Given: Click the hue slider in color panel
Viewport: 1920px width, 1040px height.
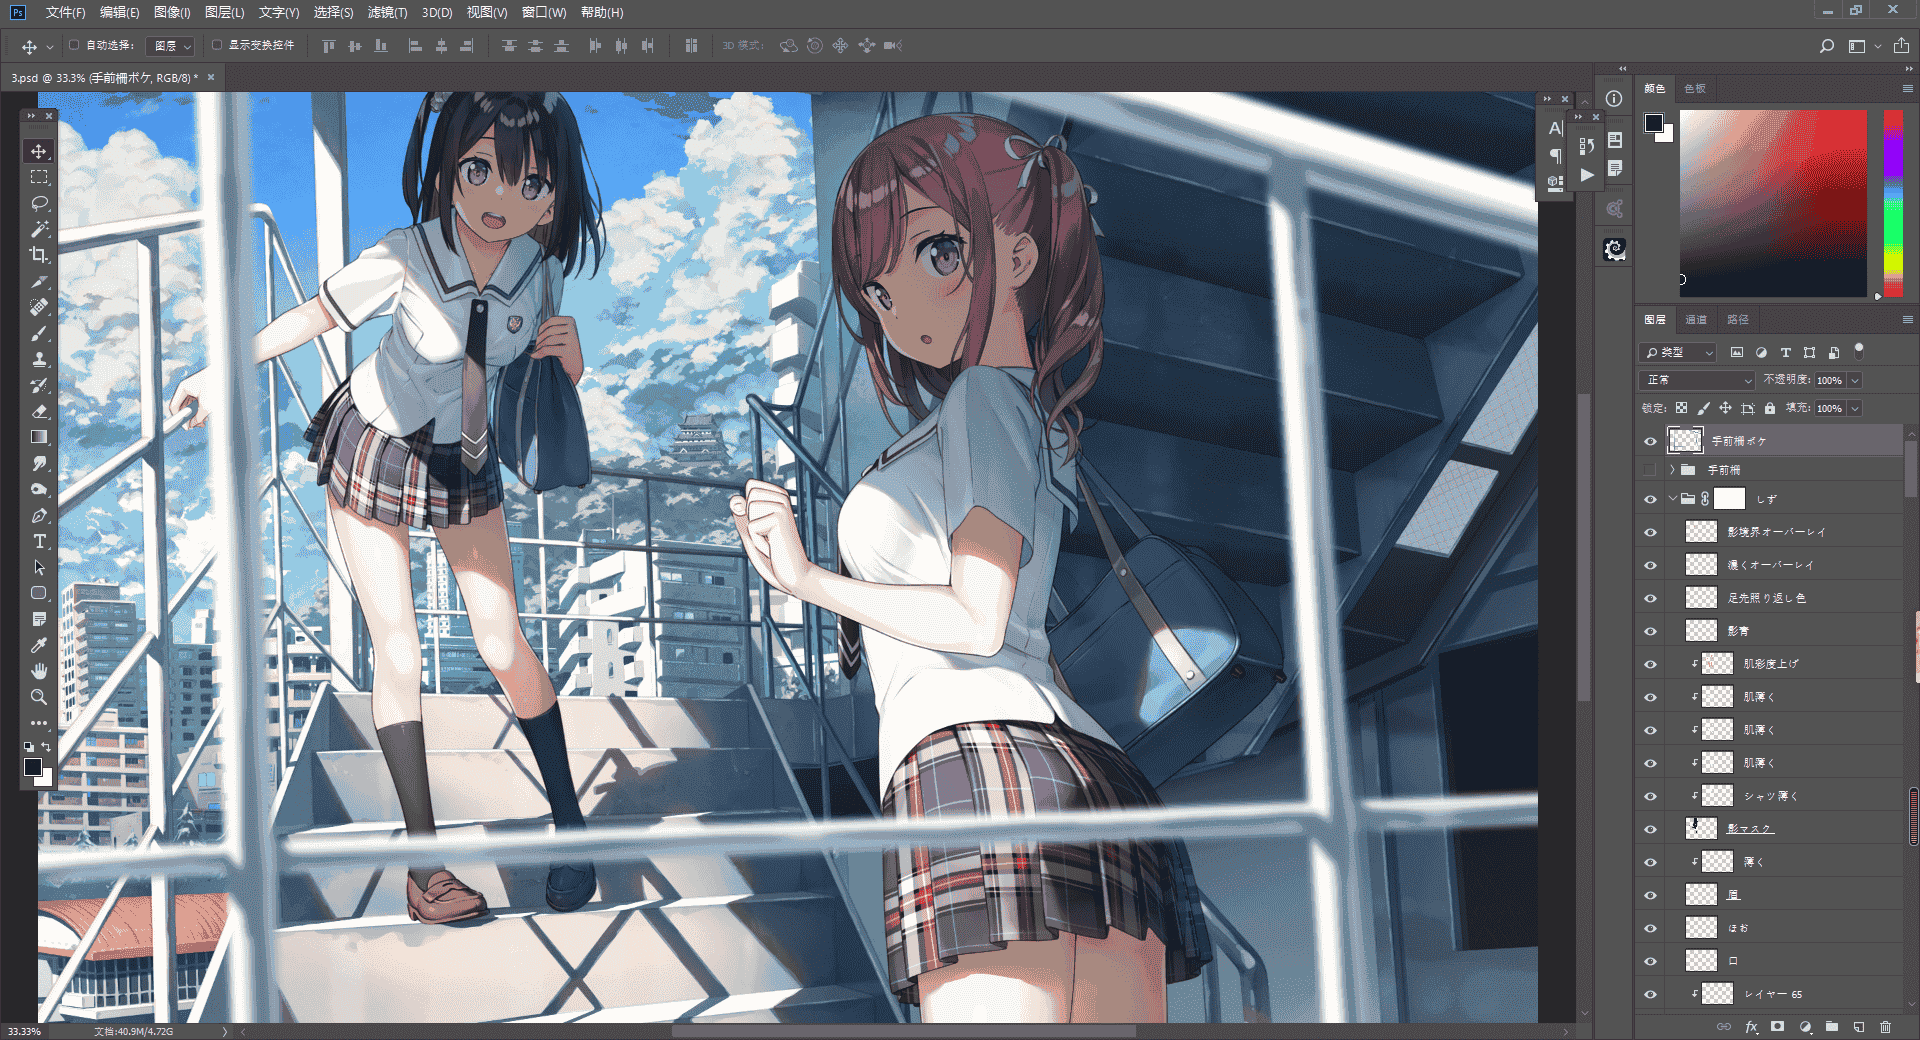Looking at the screenshot, I should coord(1893,203).
